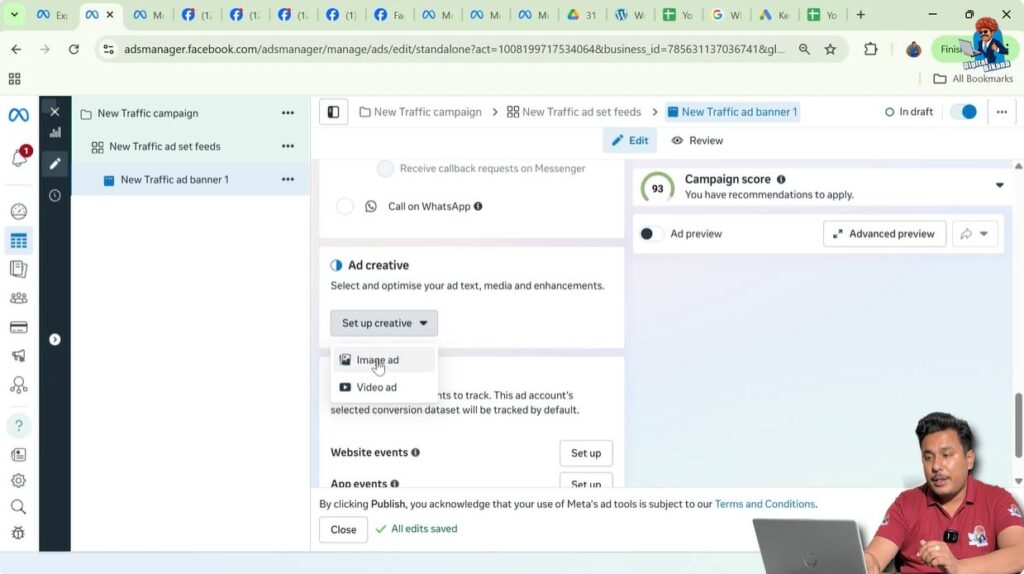The image size is (1024, 574).
Task: Select New Traffic ad set feeds tree item
Action: click(164, 147)
